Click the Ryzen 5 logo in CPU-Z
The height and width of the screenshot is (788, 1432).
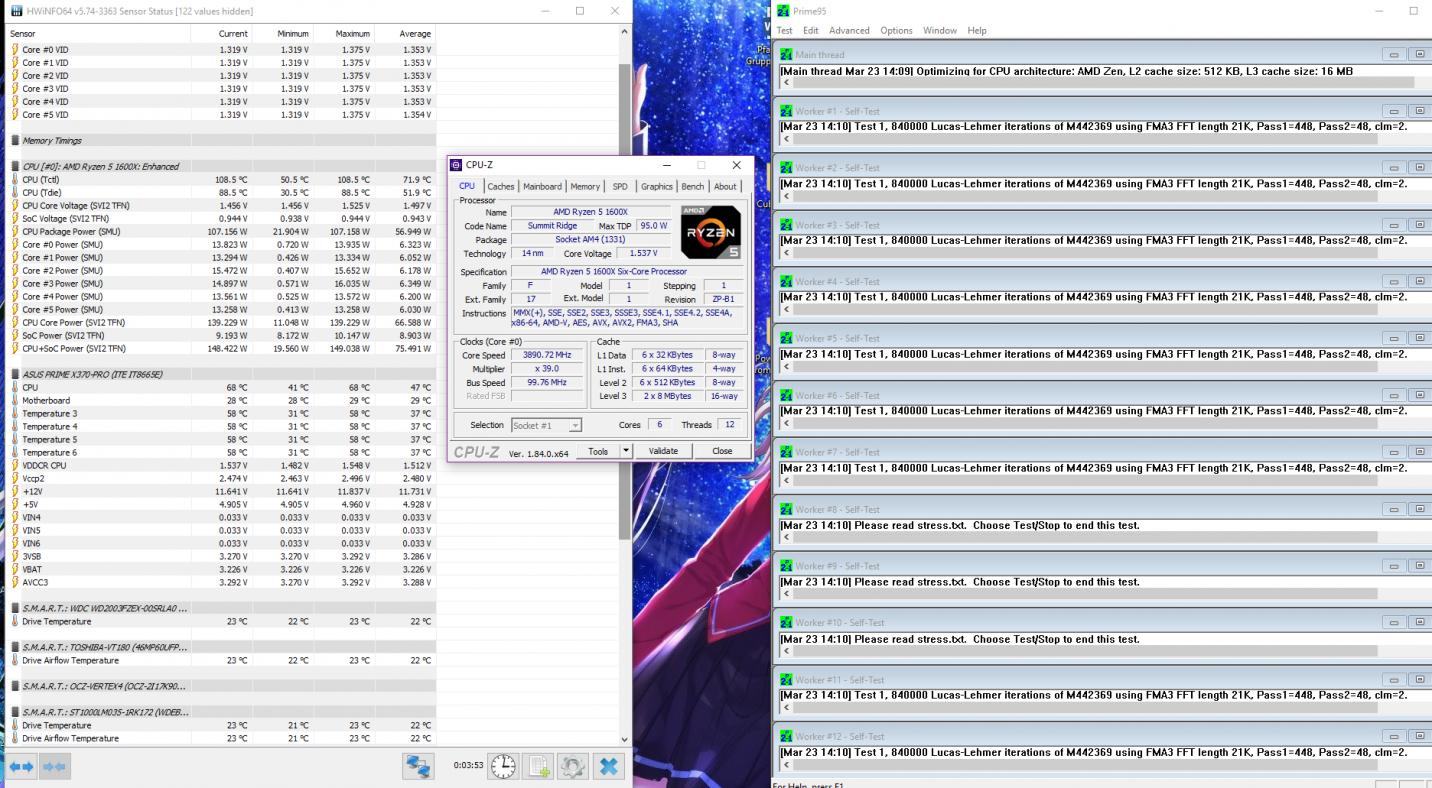pos(710,232)
